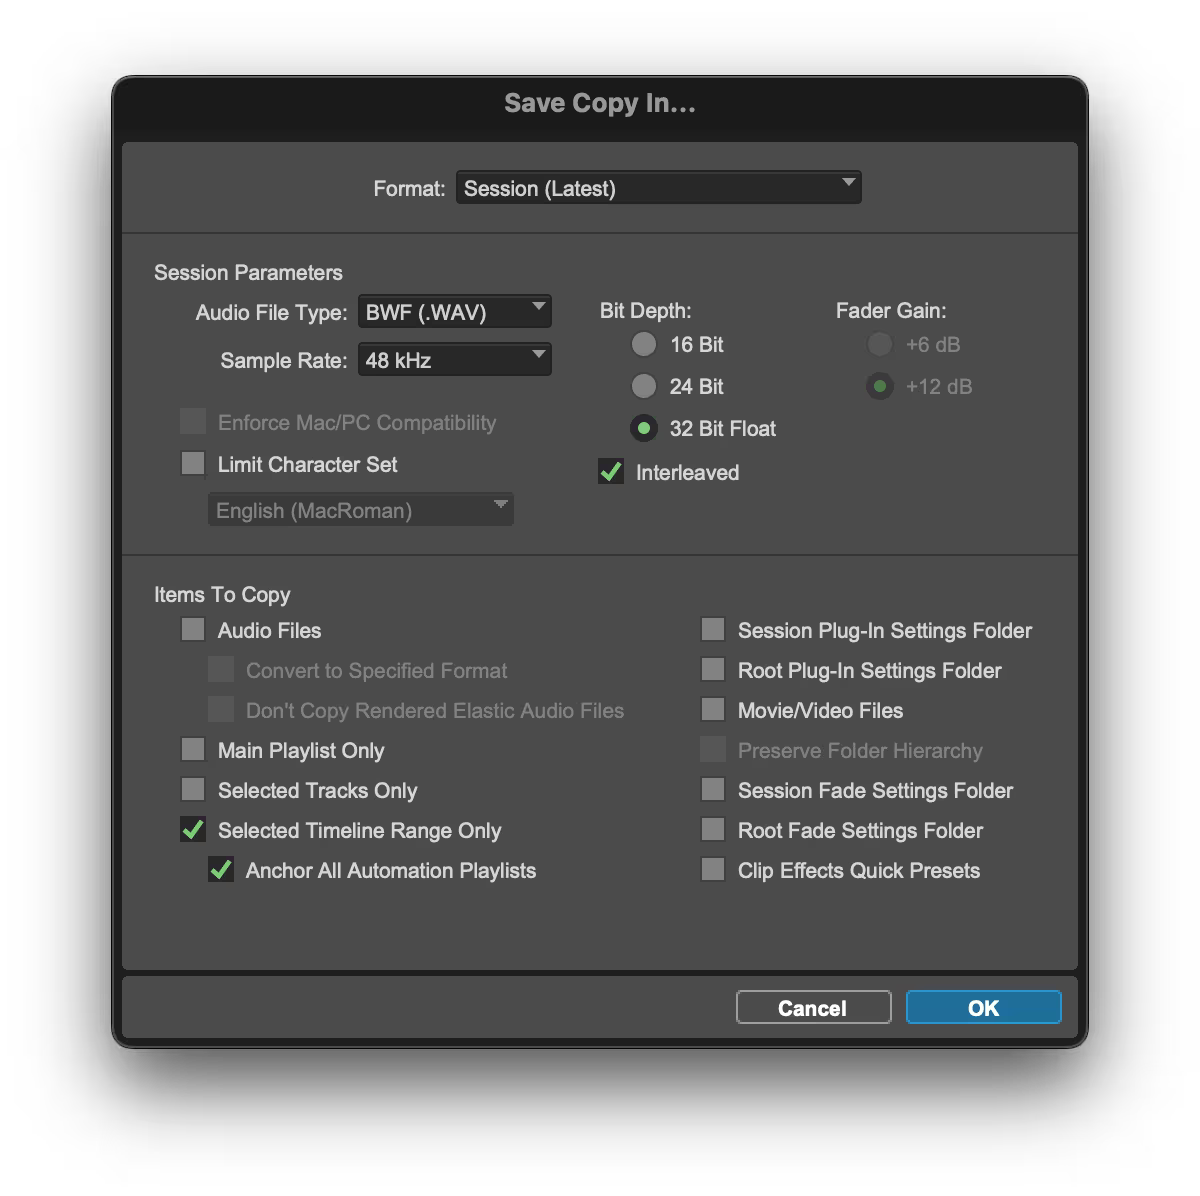Open the Sample Rate 48 kHz dropdown
This screenshot has height=1196, width=1200.
(x=454, y=360)
